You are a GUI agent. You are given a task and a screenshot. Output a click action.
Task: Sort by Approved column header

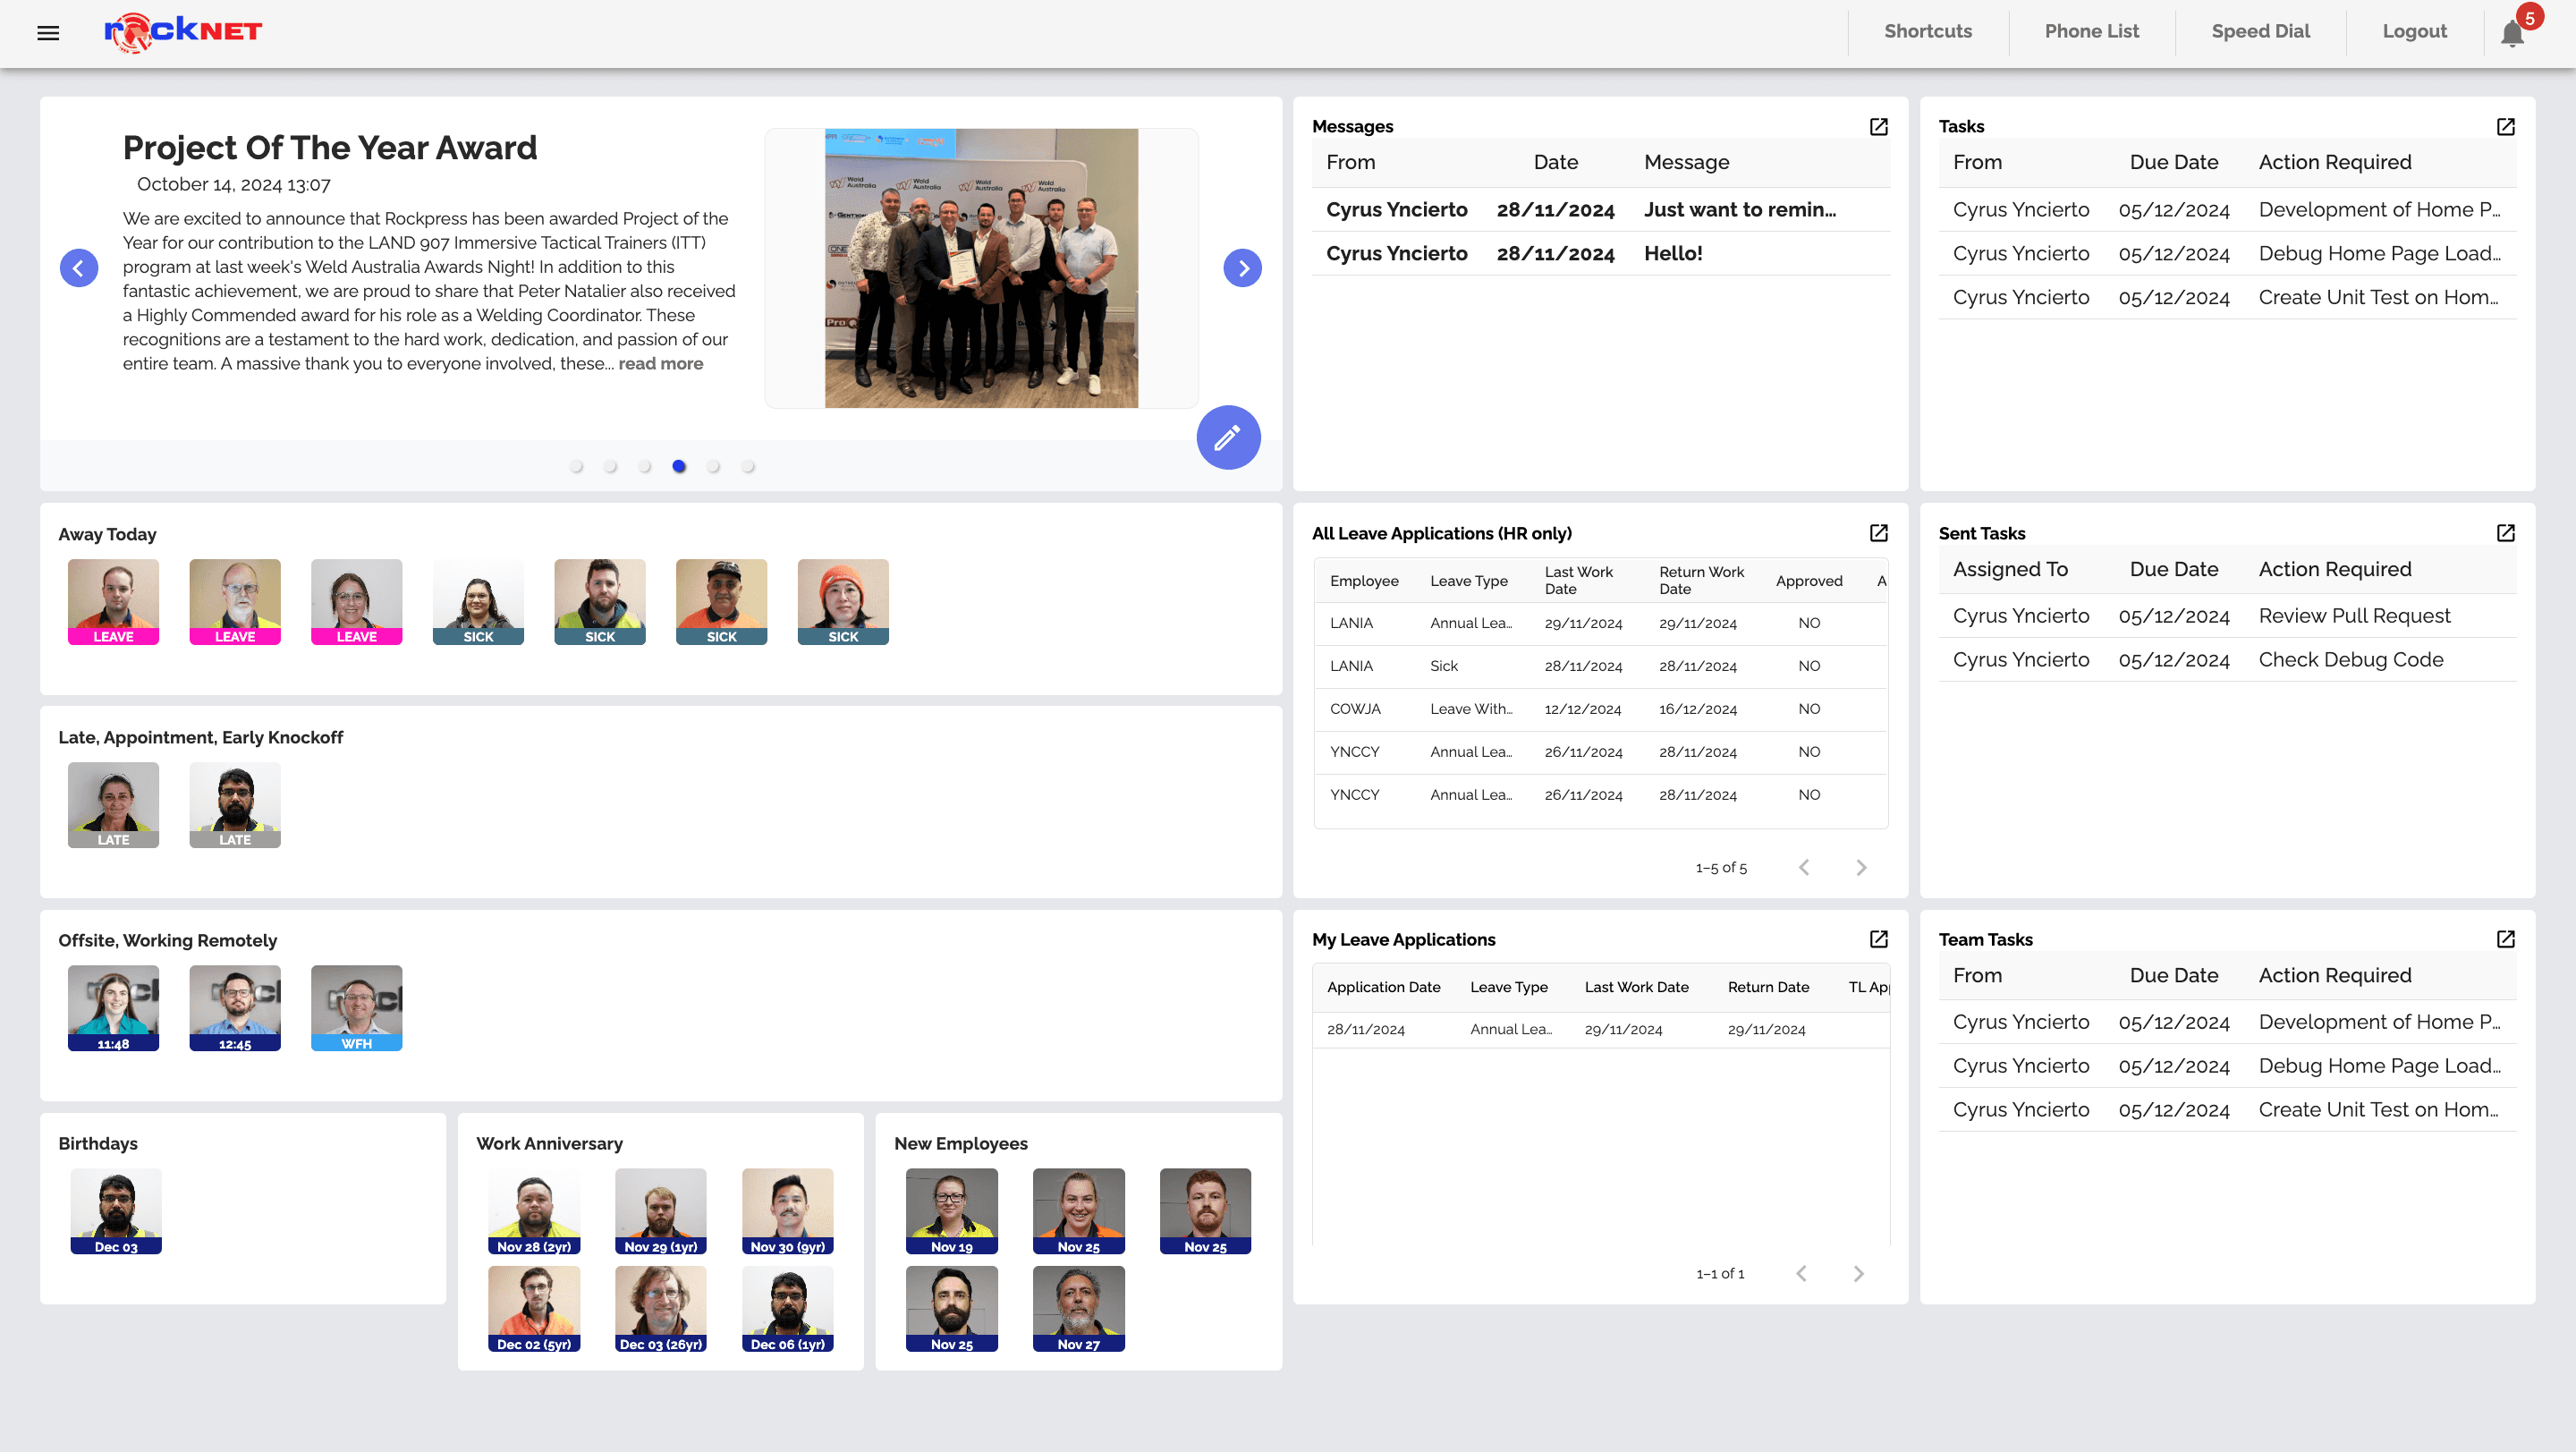tap(1808, 581)
